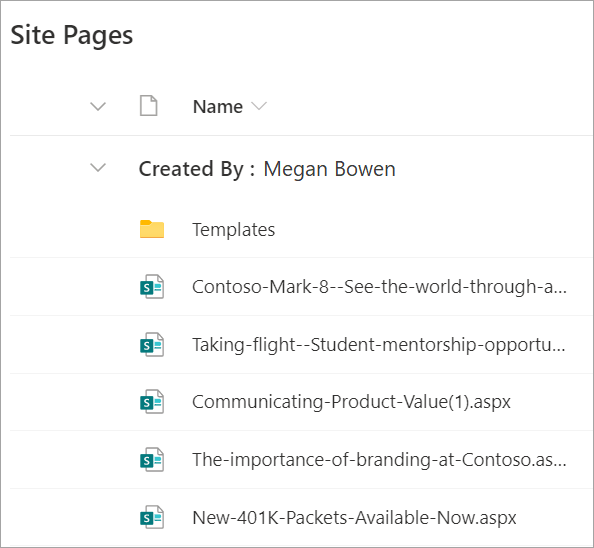Click the page icon beside Taking-flight file
Image resolution: width=594 pixels, height=548 pixels.
152,345
